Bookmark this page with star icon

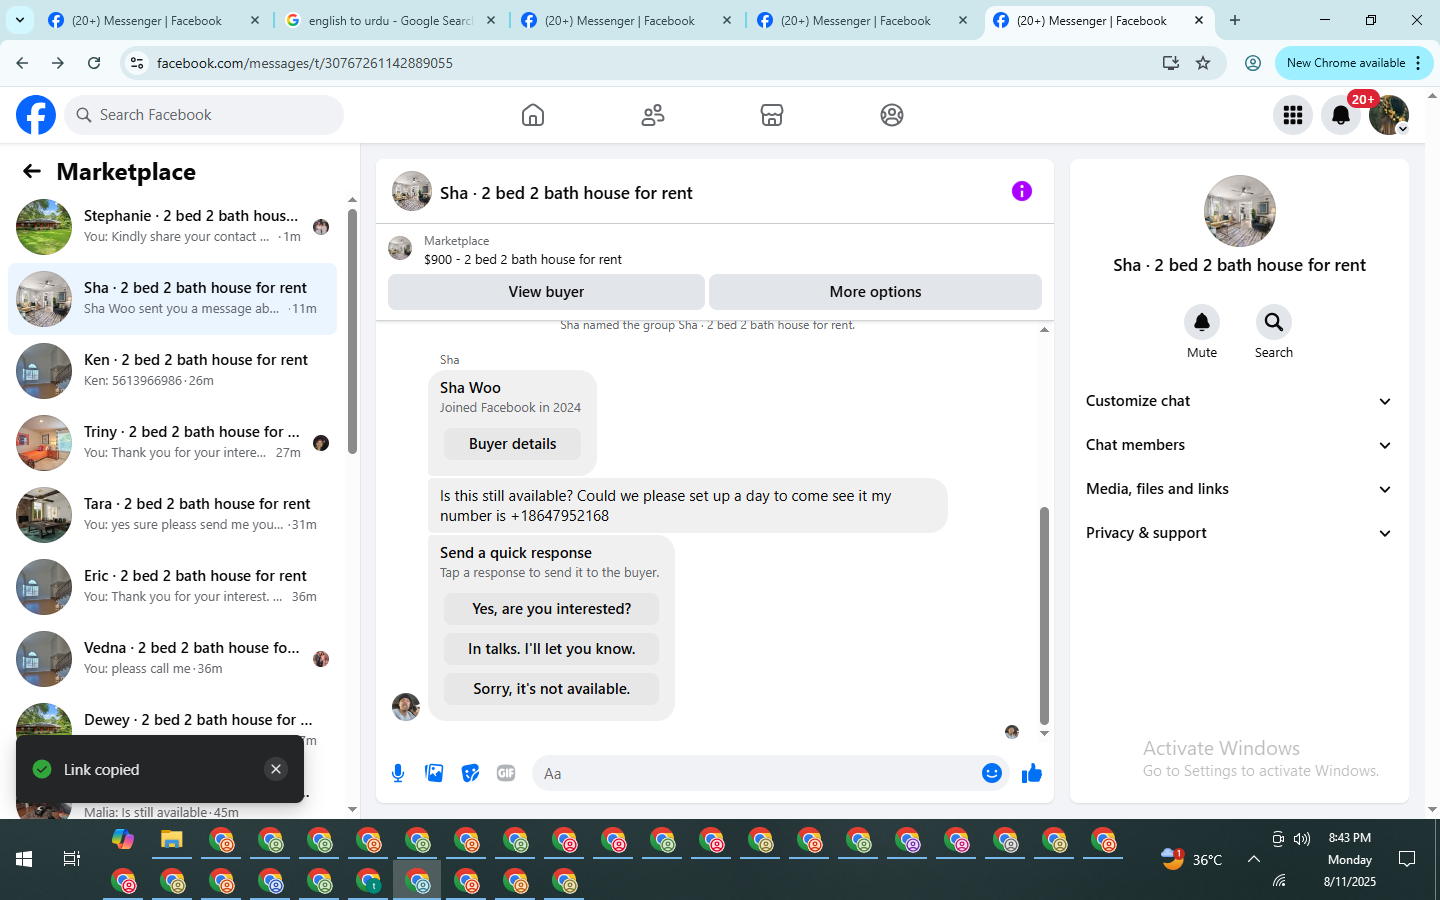click(x=1203, y=63)
